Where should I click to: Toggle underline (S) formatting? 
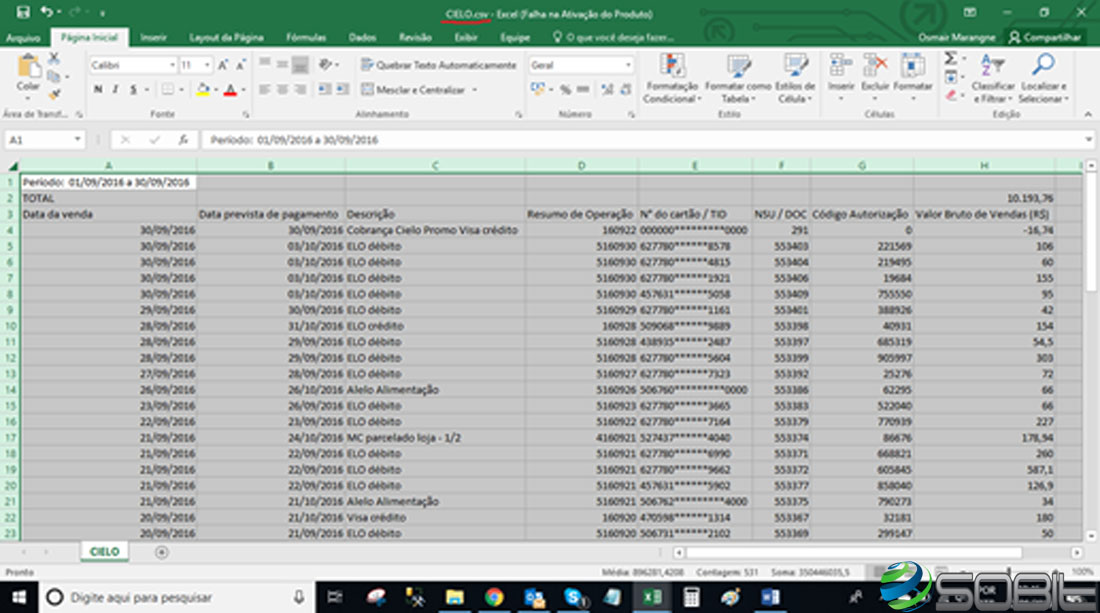(x=133, y=90)
